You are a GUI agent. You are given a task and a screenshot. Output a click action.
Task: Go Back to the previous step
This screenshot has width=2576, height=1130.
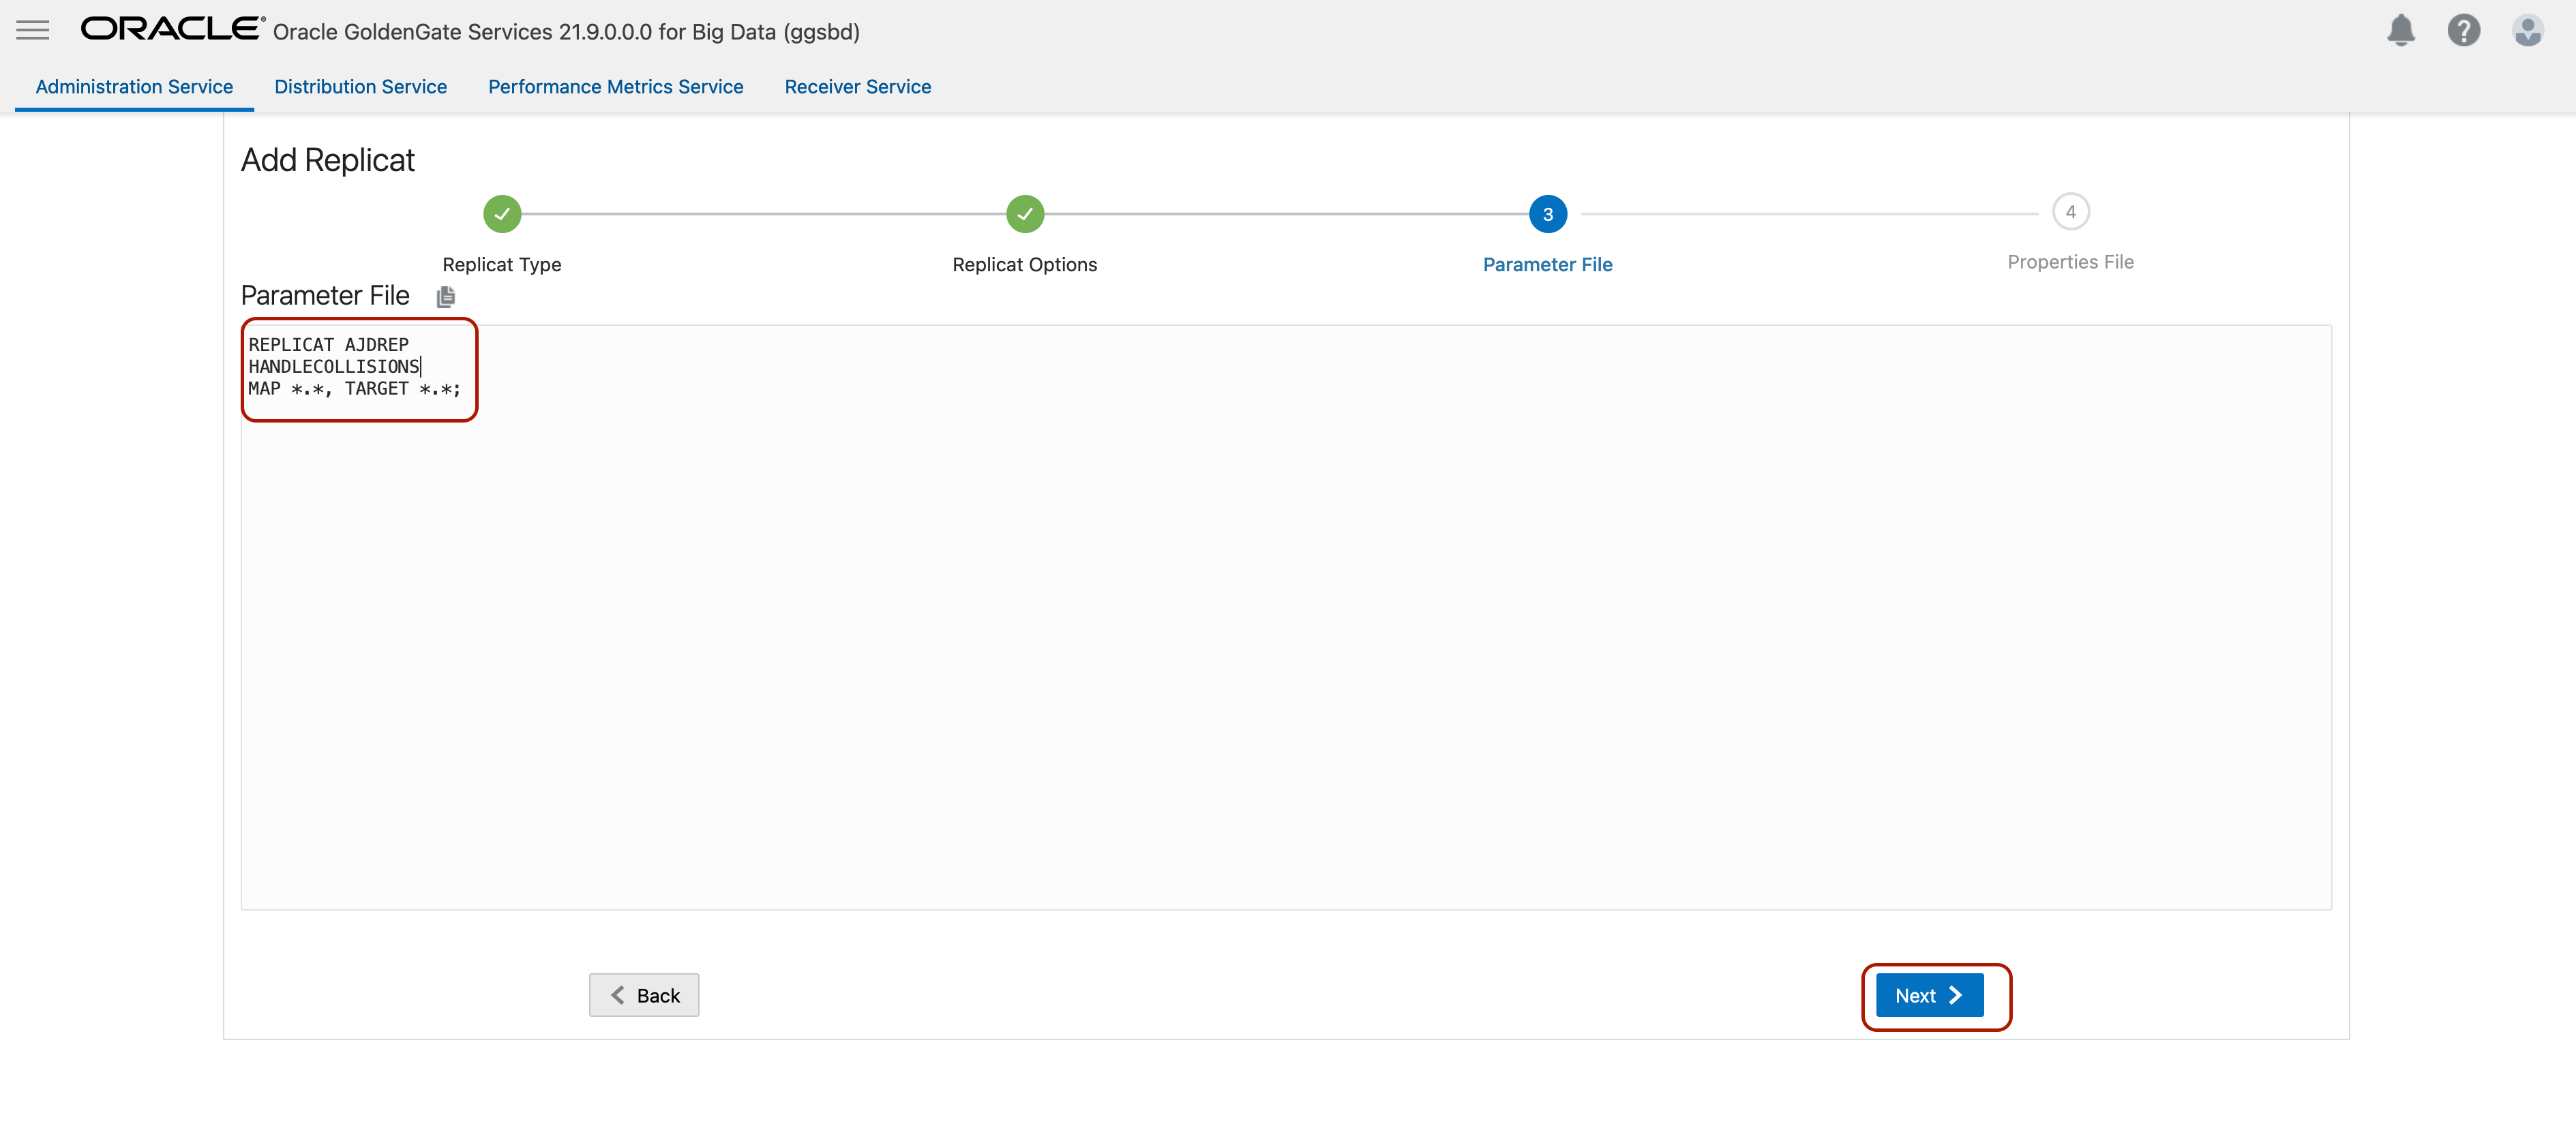tap(644, 995)
